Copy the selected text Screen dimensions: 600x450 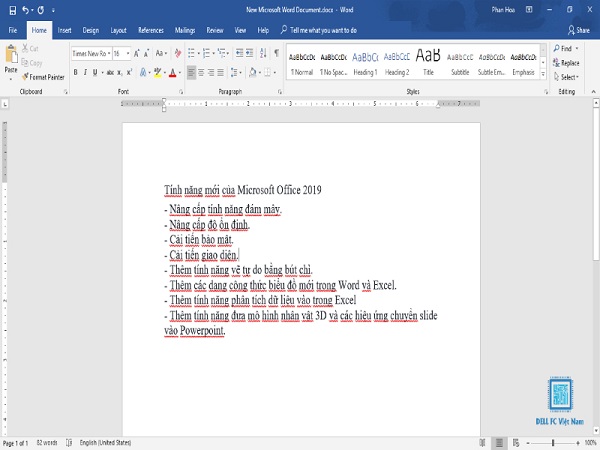[32, 63]
